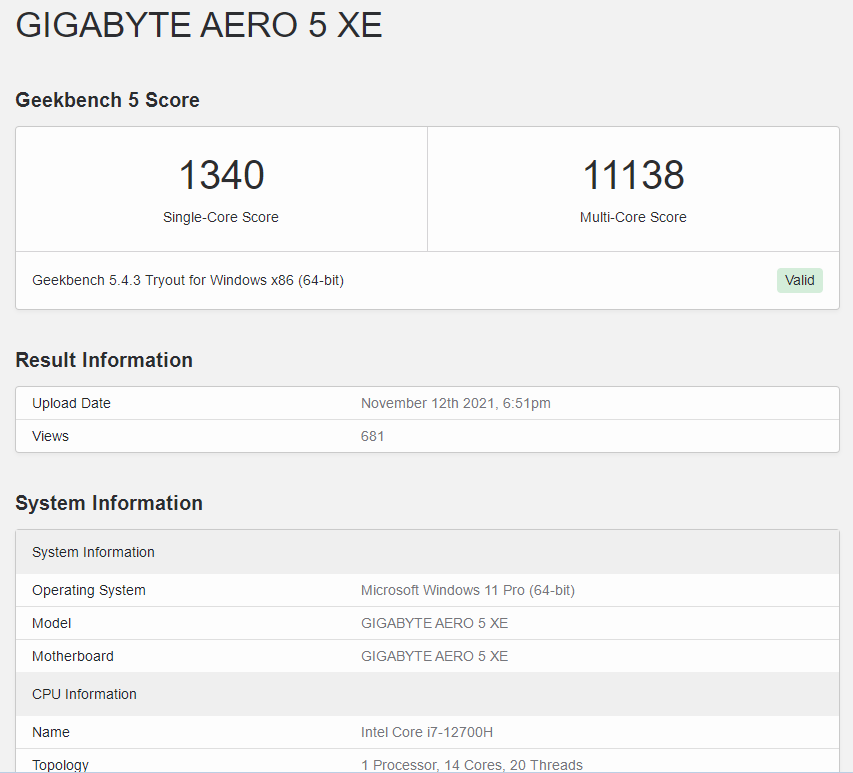Click the single-core score 1340
This screenshot has width=853, height=773.
(221, 176)
